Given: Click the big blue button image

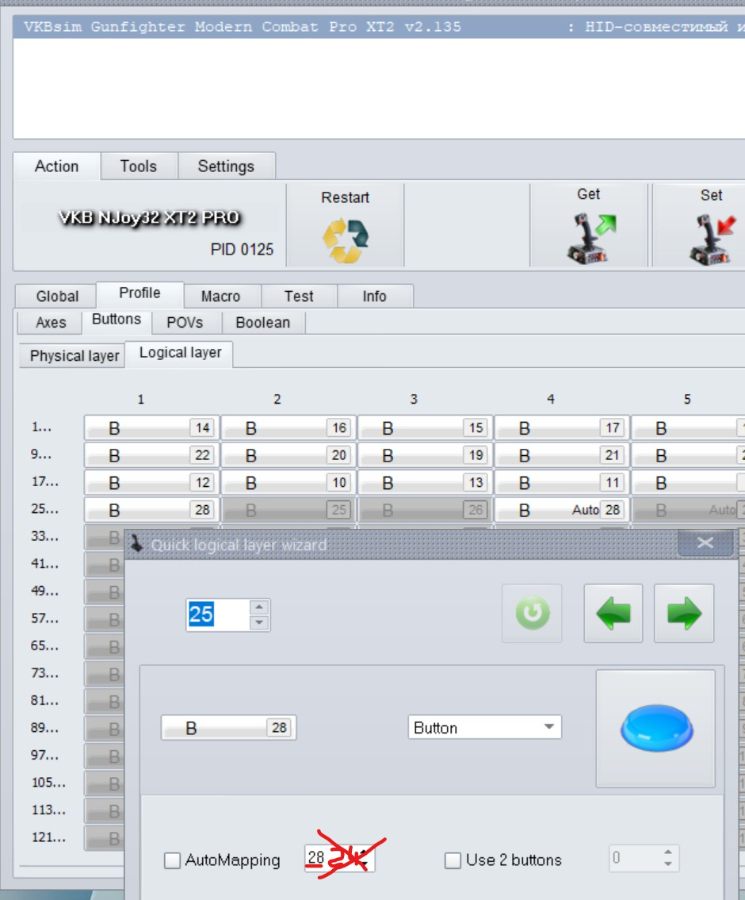Looking at the screenshot, I should pyautogui.click(x=656, y=728).
